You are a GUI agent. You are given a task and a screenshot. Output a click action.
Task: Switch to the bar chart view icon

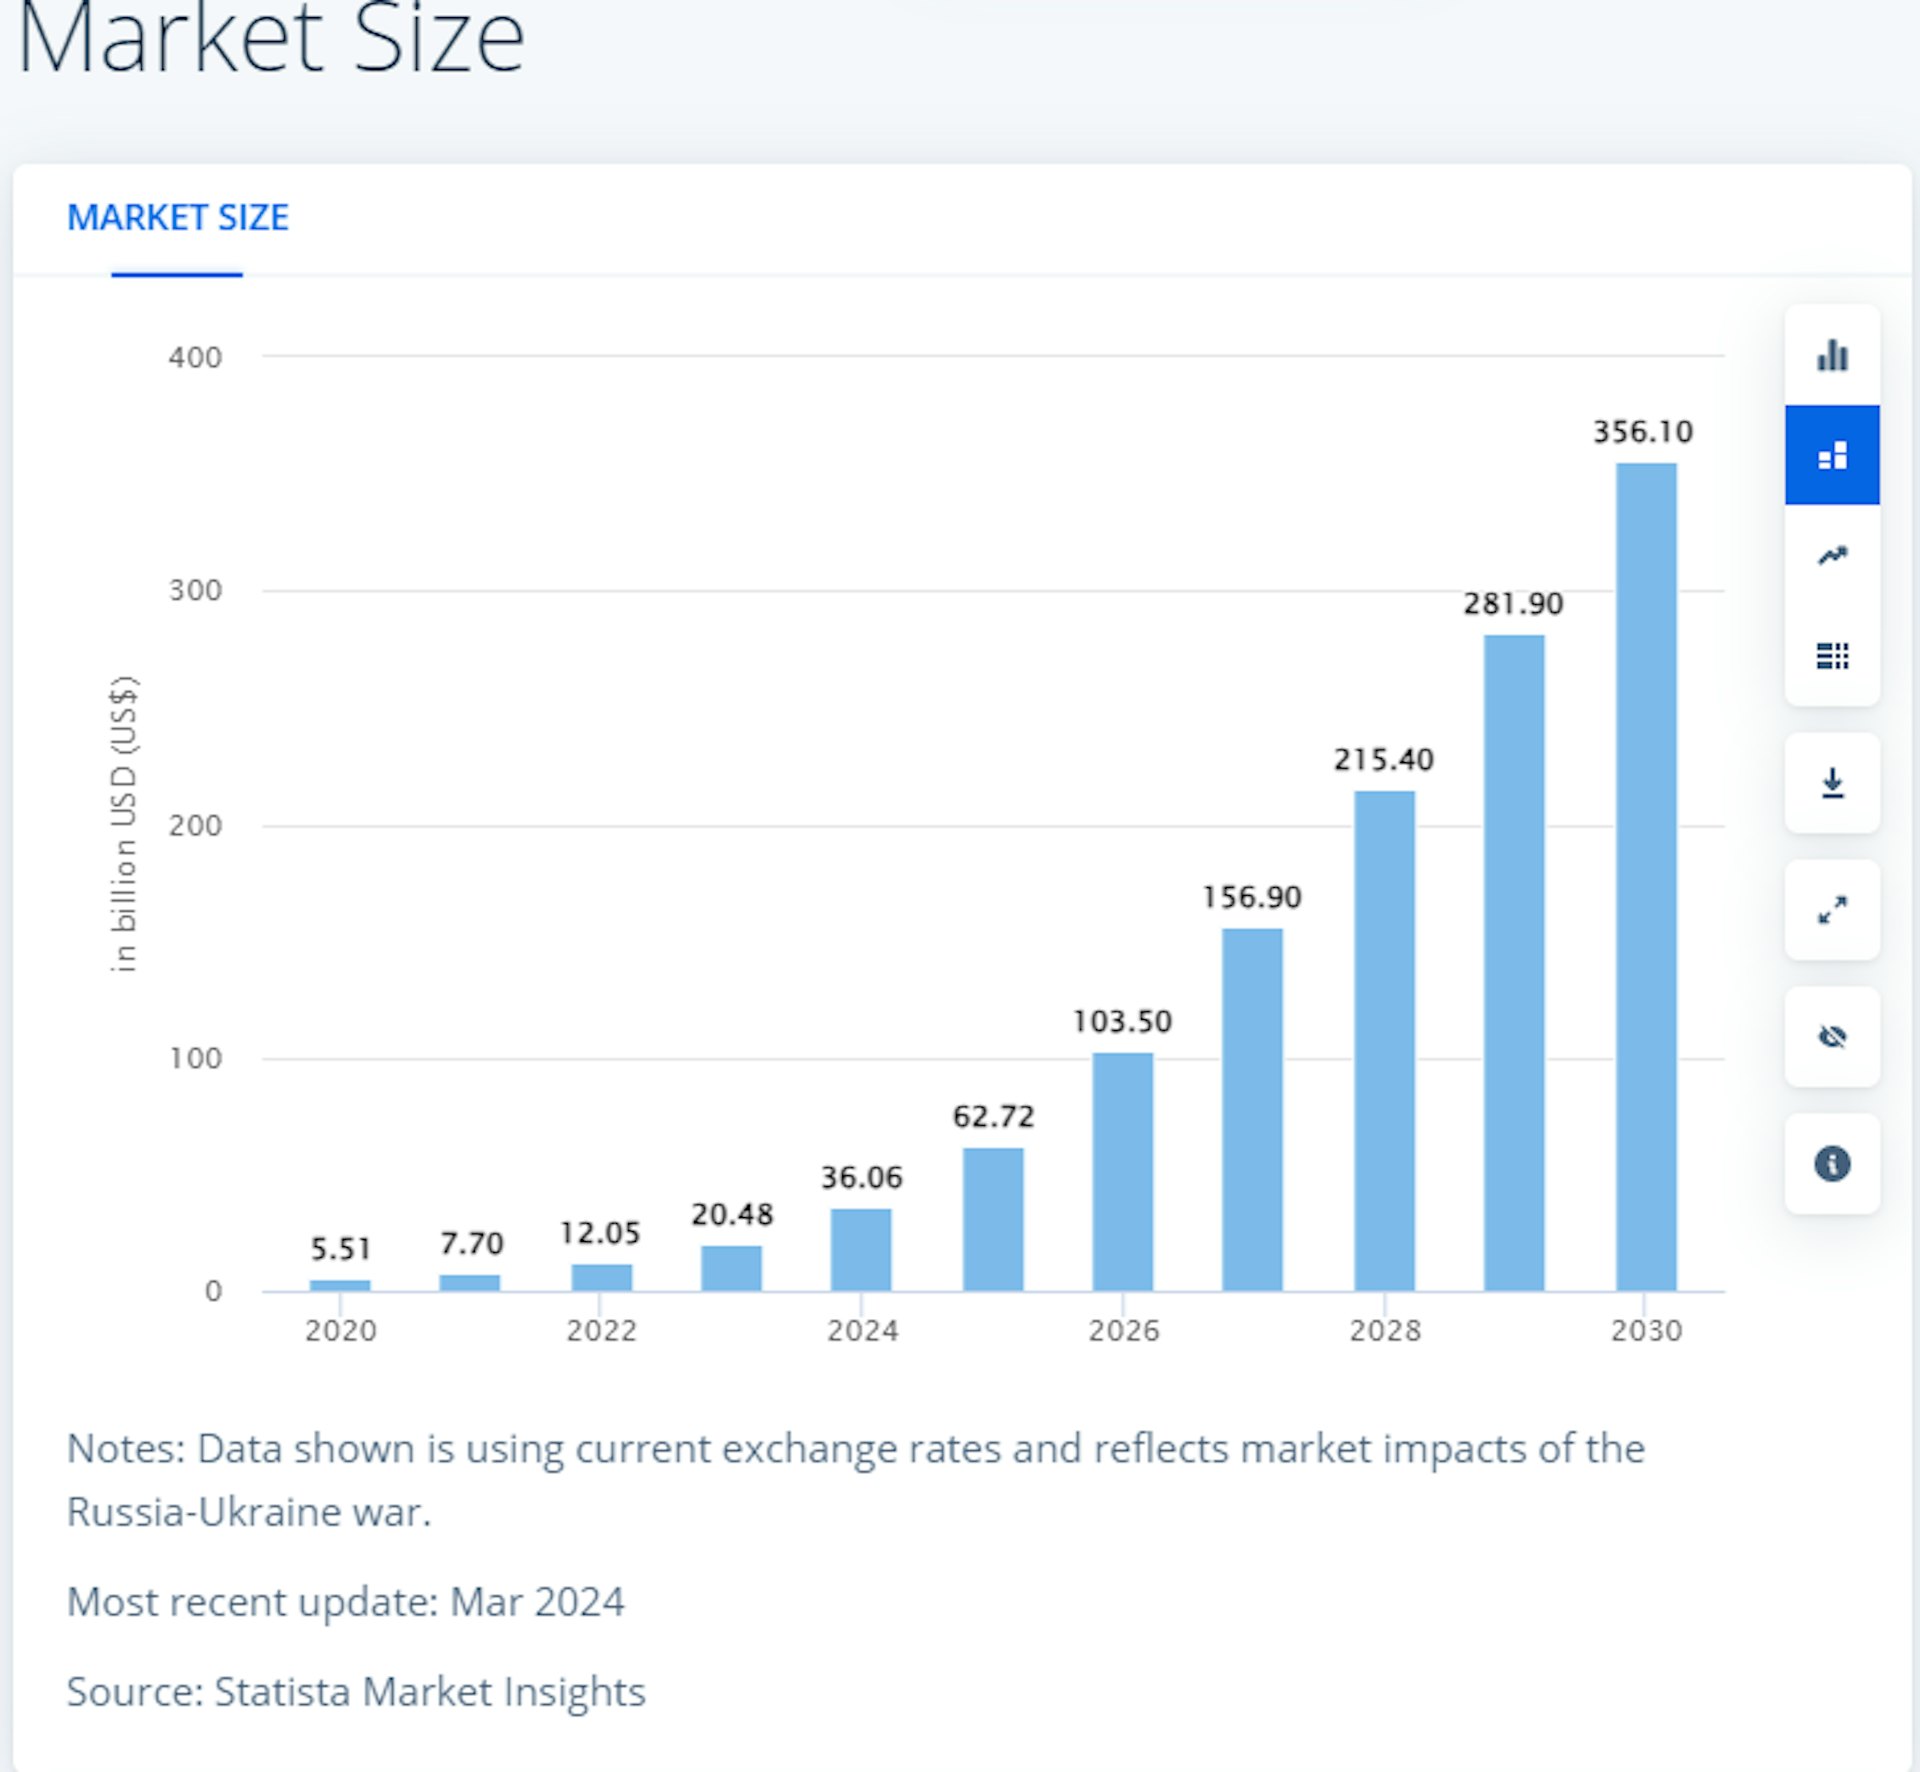(x=1831, y=355)
